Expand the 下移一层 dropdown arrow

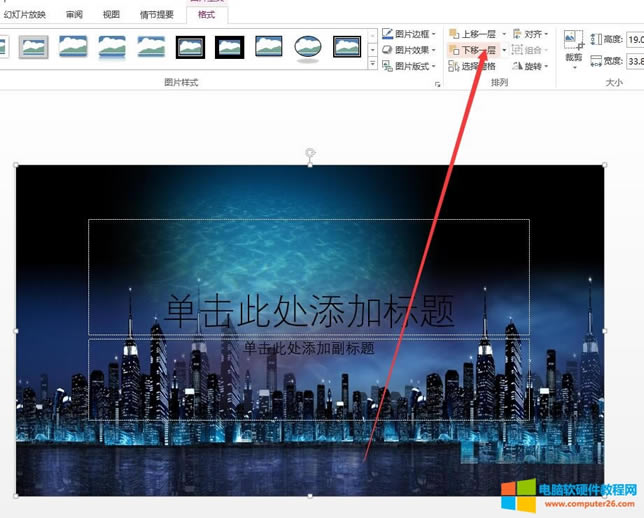tap(503, 50)
